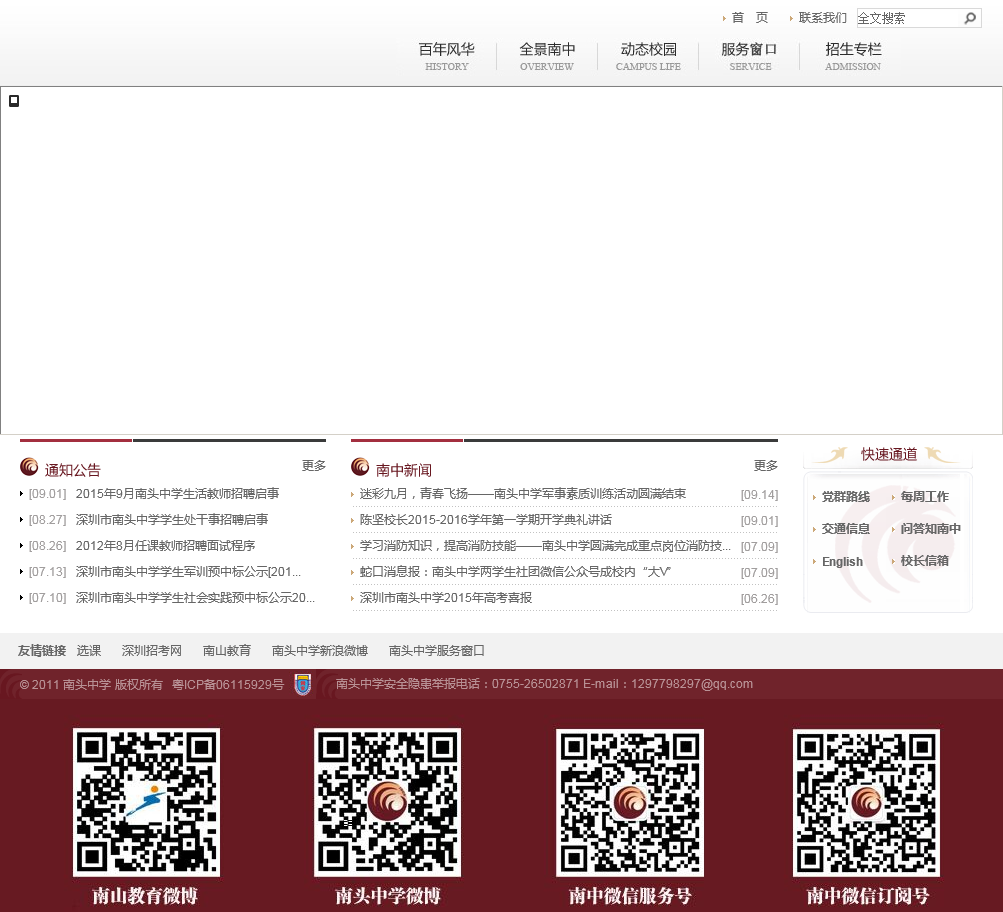Image resolution: width=1003 pixels, height=912 pixels.
Task: Open news 陈坚校长2015-2016学年第一学期开学典礼讲话
Action: click(x=486, y=520)
